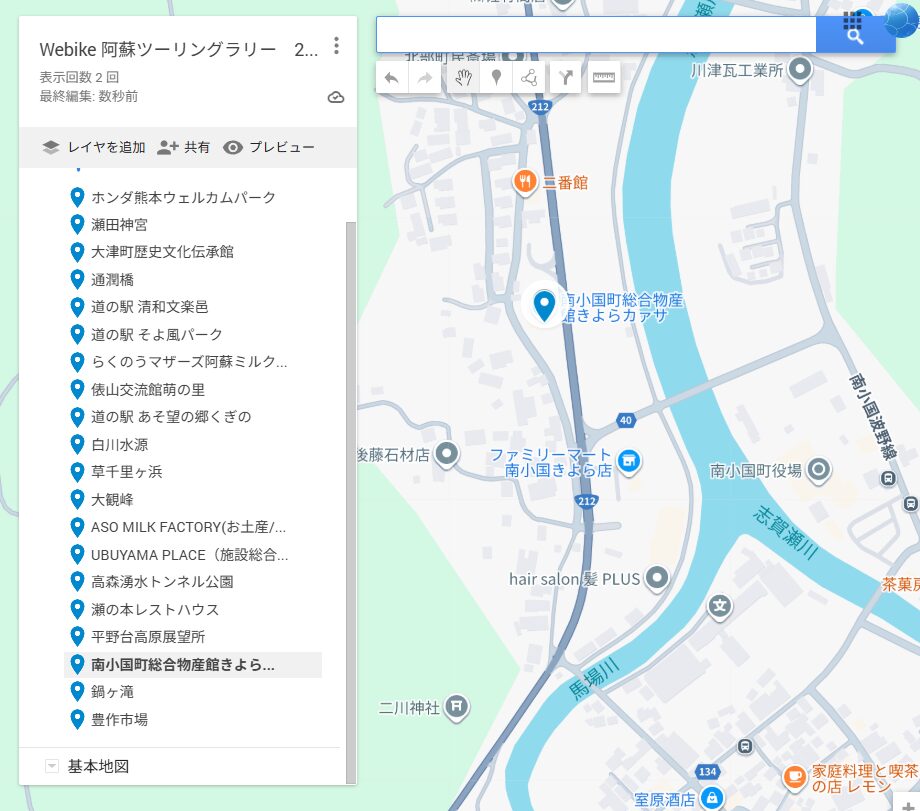Click the cloud saved status icon
Image resolution: width=920 pixels, height=811 pixels.
[x=336, y=97]
